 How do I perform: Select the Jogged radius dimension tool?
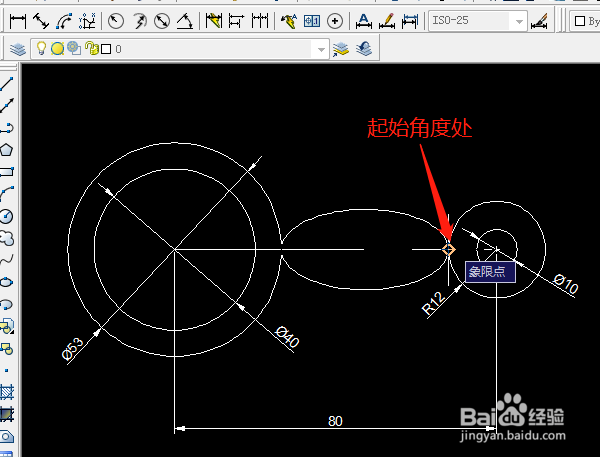tap(139, 21)
